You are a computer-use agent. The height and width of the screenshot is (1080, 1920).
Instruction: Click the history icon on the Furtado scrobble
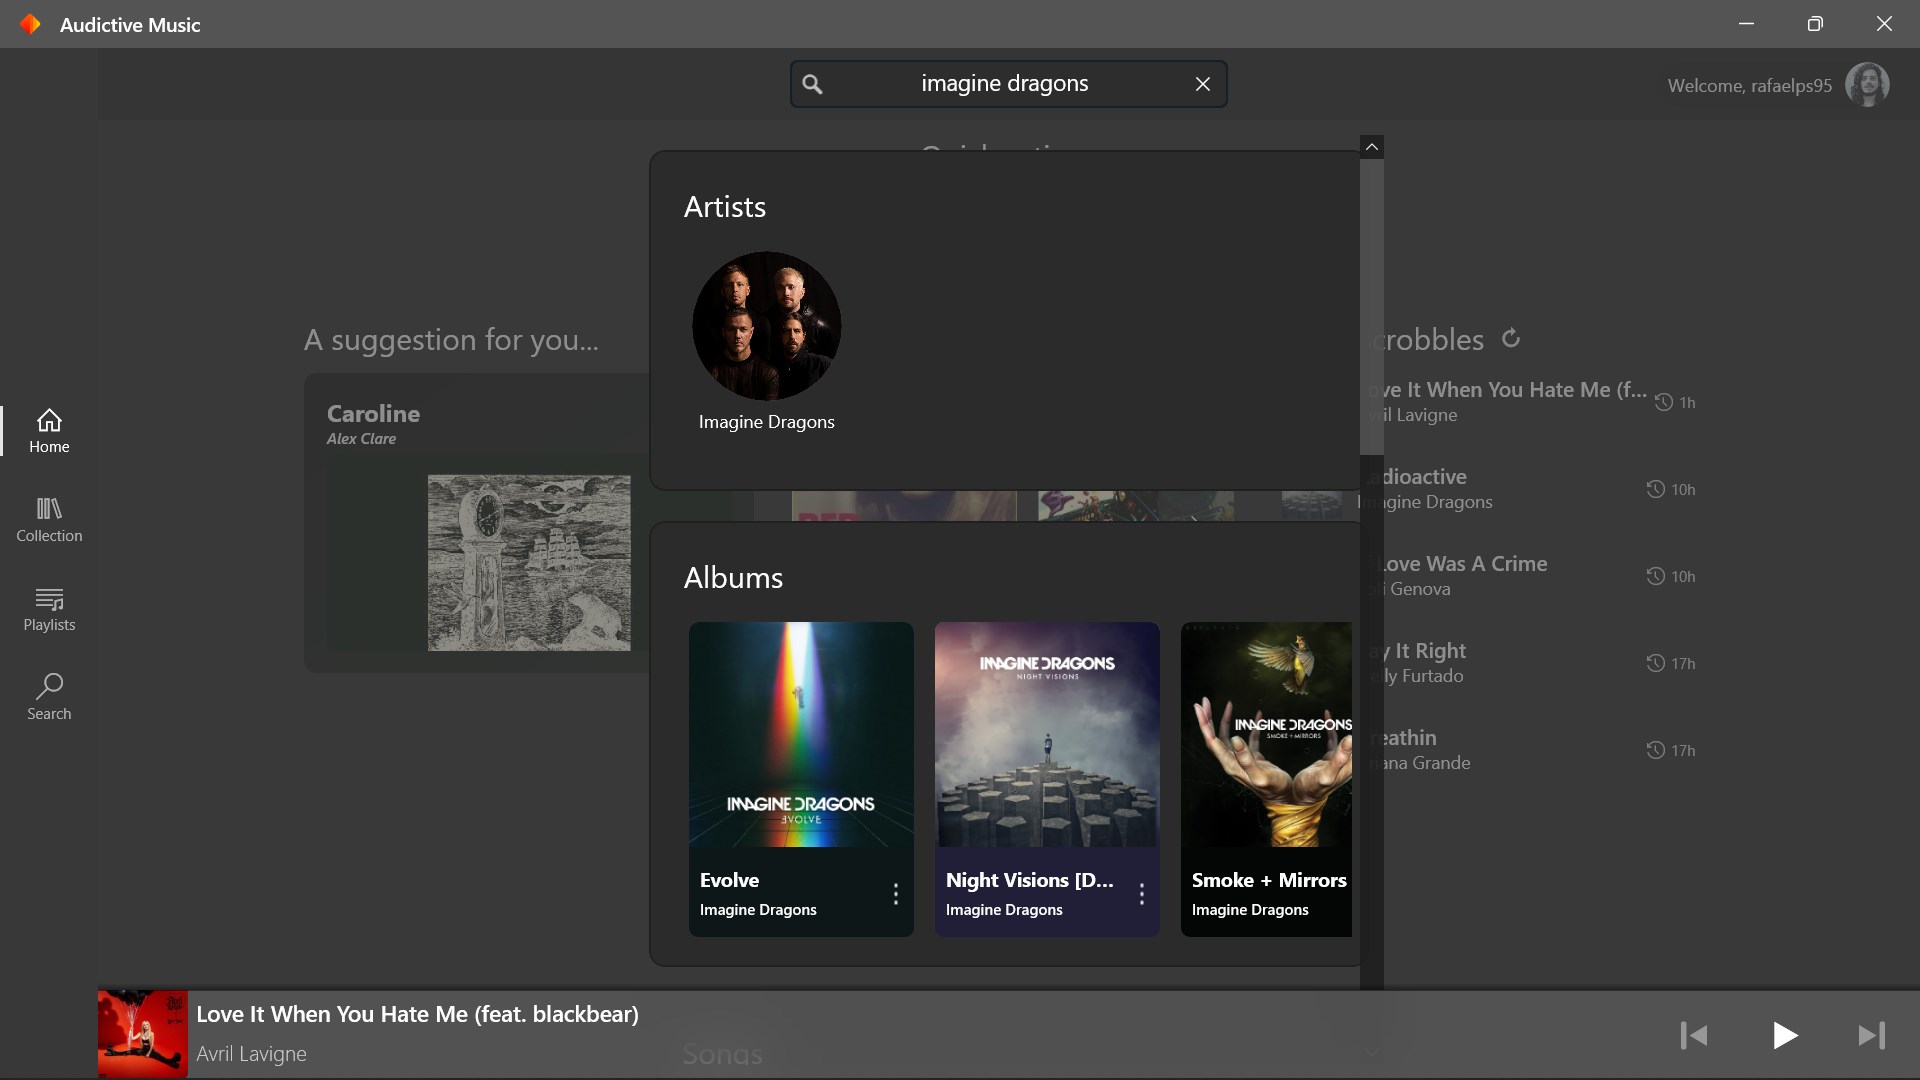(1656, 663)
